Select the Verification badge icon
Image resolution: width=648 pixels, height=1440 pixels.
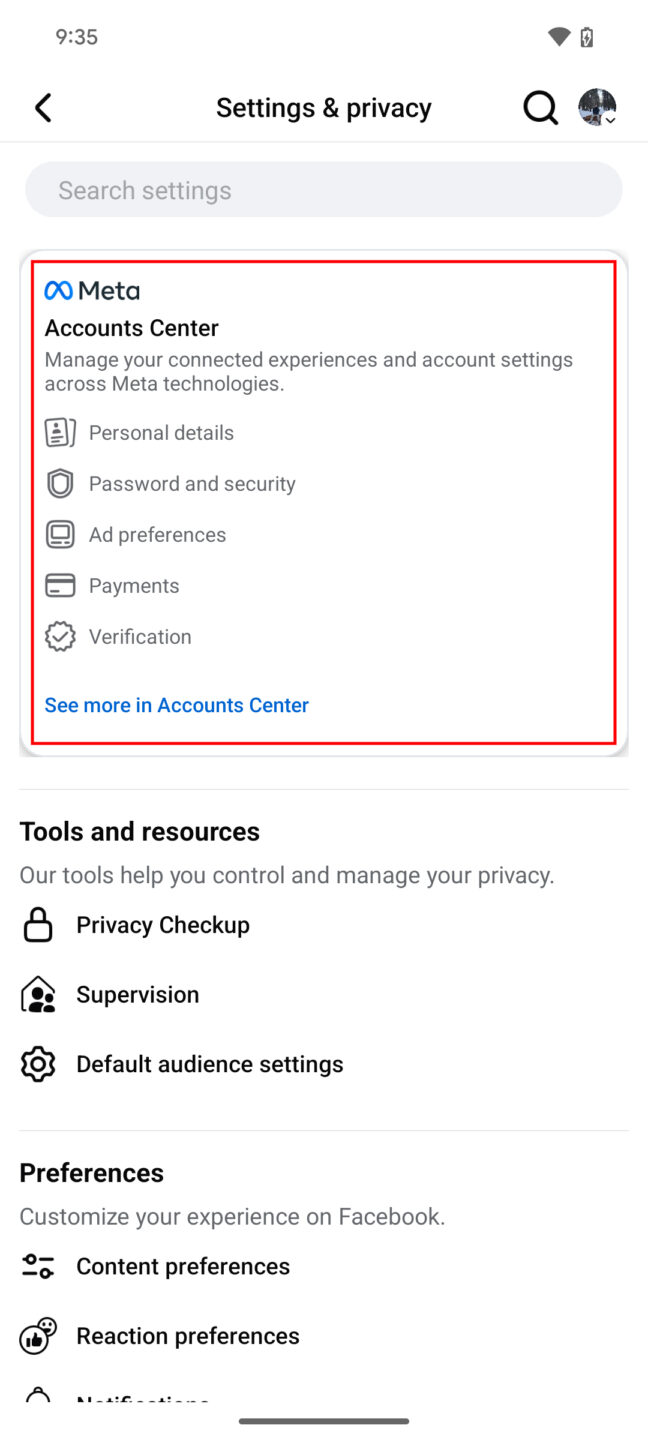tap(60, 636)
